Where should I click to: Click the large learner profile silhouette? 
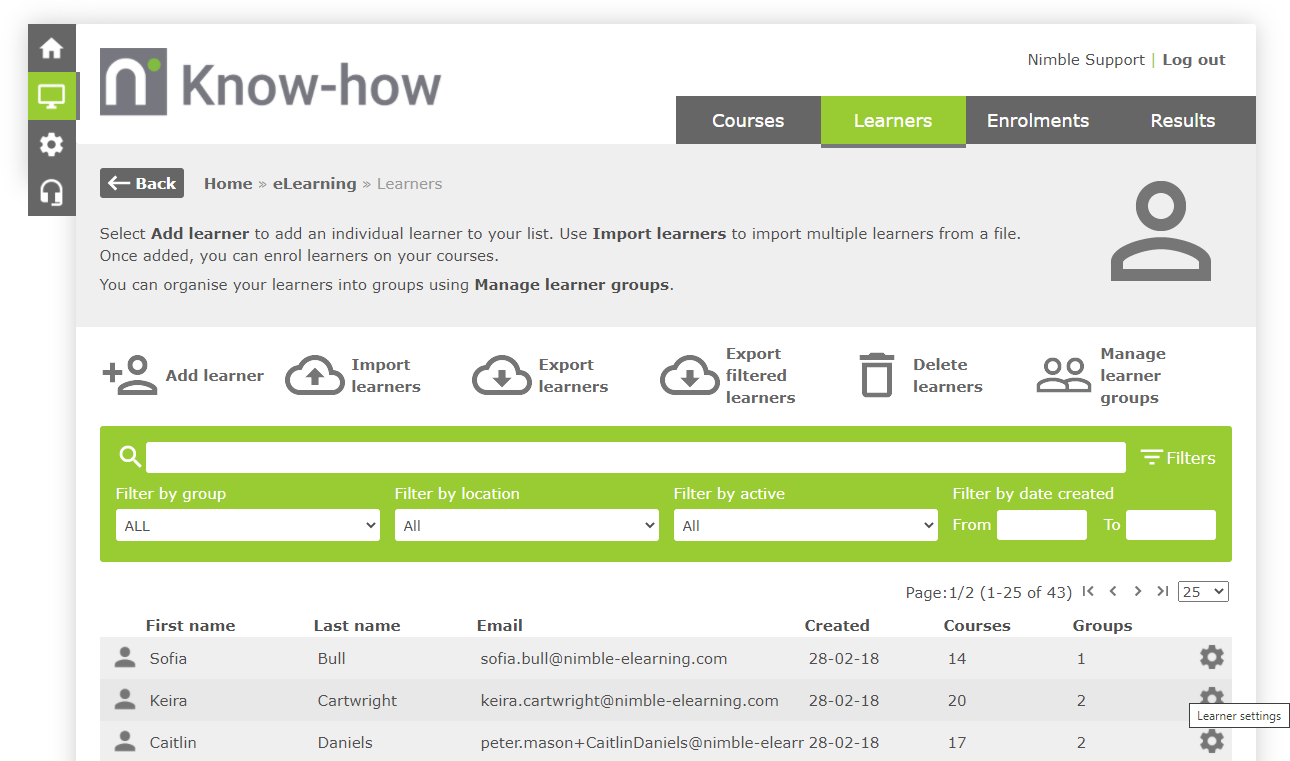point(1161,232)
